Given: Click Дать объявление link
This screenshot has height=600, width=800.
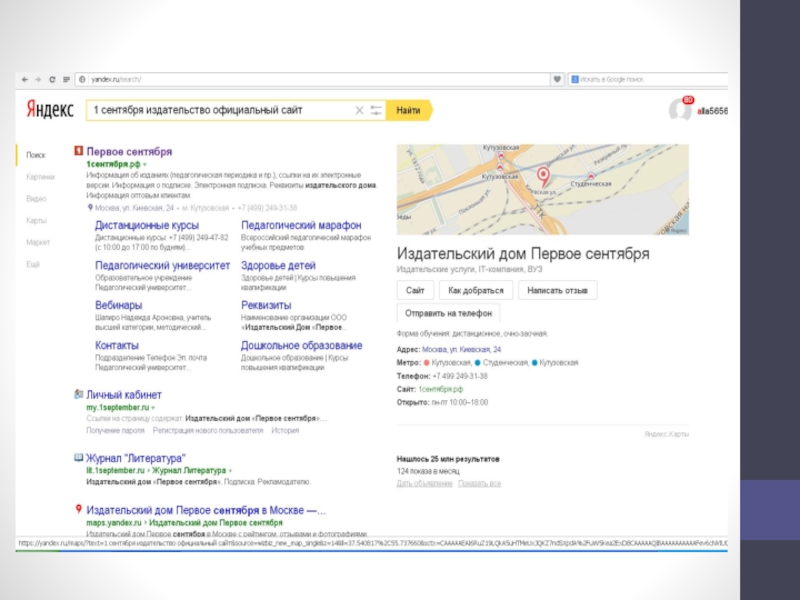Looking at the screenshot, I should [x=424, y=483].
